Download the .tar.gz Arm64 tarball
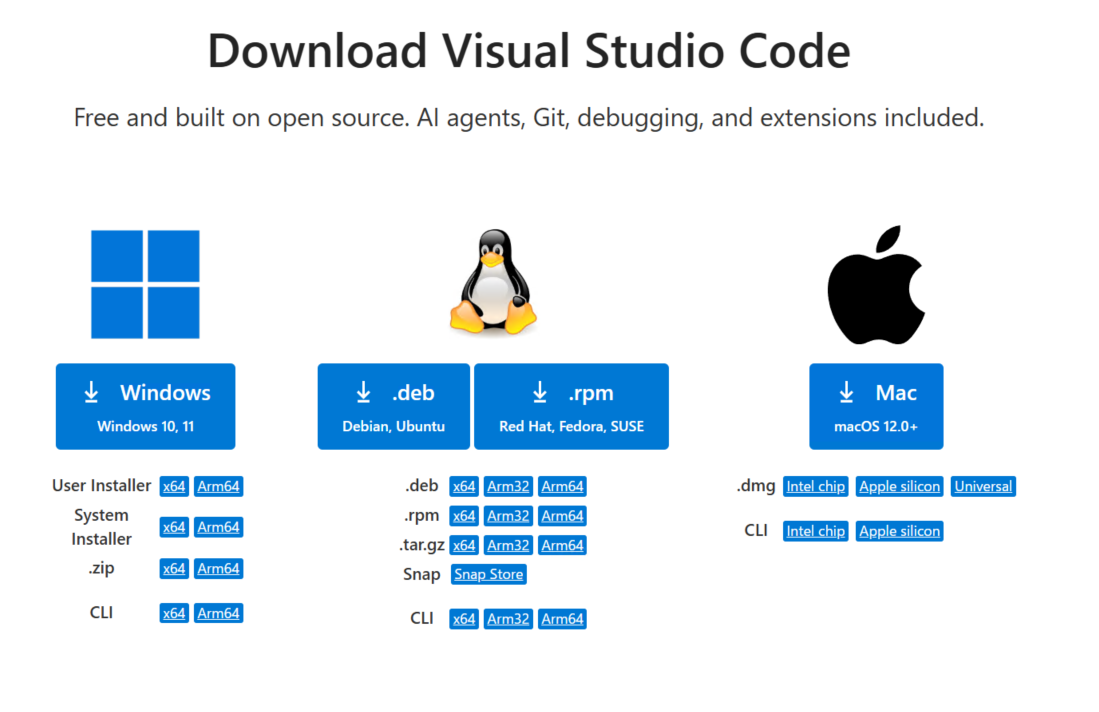Image resolution: width=1099 pixels, height=712 pixels. coord(562,545)
